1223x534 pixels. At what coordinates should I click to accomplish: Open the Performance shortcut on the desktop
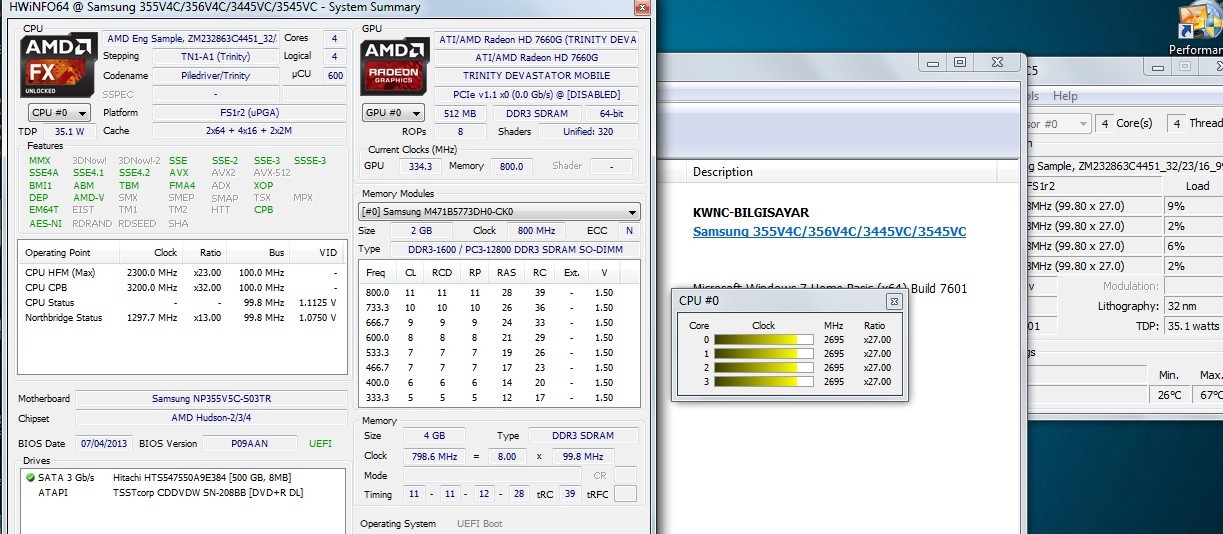(x=1196, y=27)
